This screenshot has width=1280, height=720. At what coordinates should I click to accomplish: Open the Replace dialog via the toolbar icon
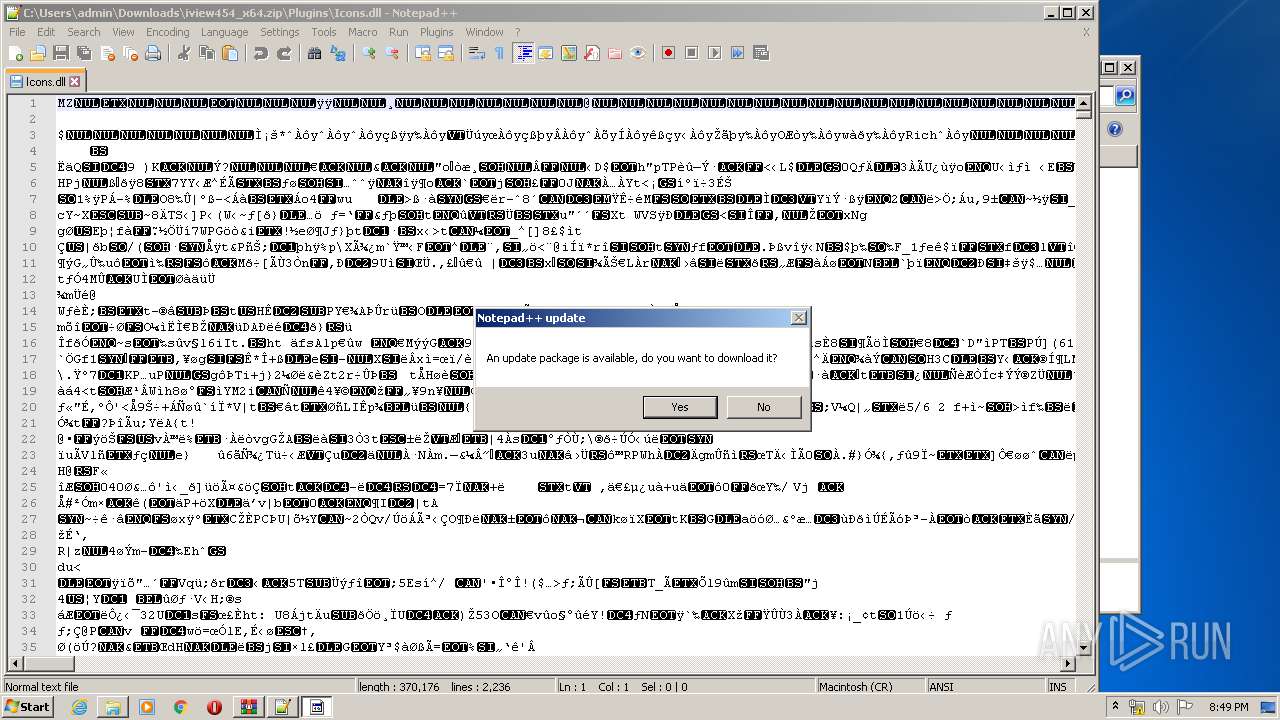coord(338,53)
